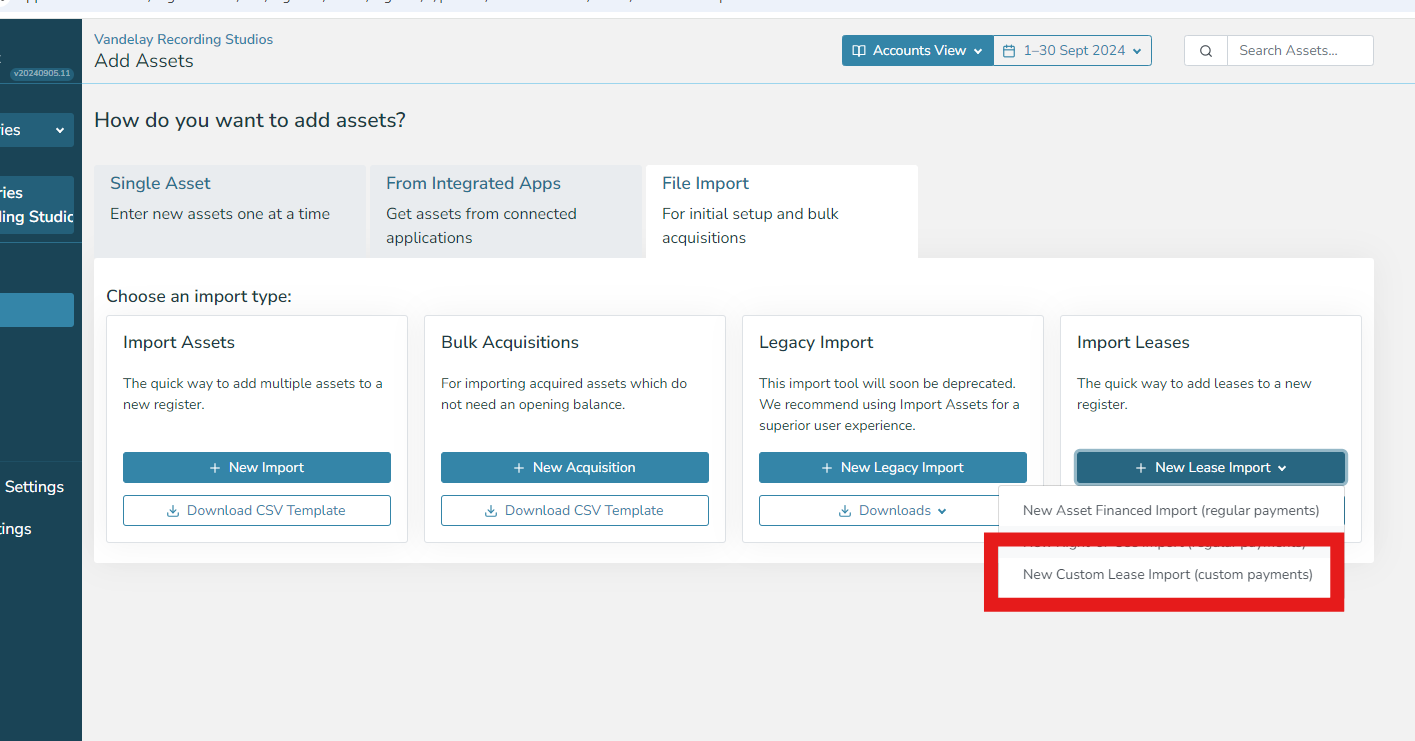This screenshot has height=741, width=1415.
Task: Click the book icon in Accounts View
Action: pyautogui.click(x=859, y=51)
